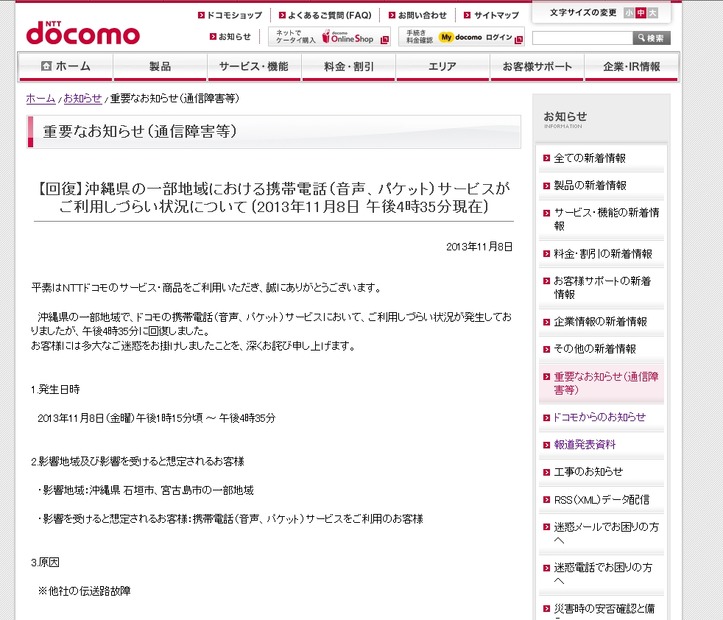
Task: Click the 3.原因 section heading
Action: pyautogui.click(x=45, y=562)
